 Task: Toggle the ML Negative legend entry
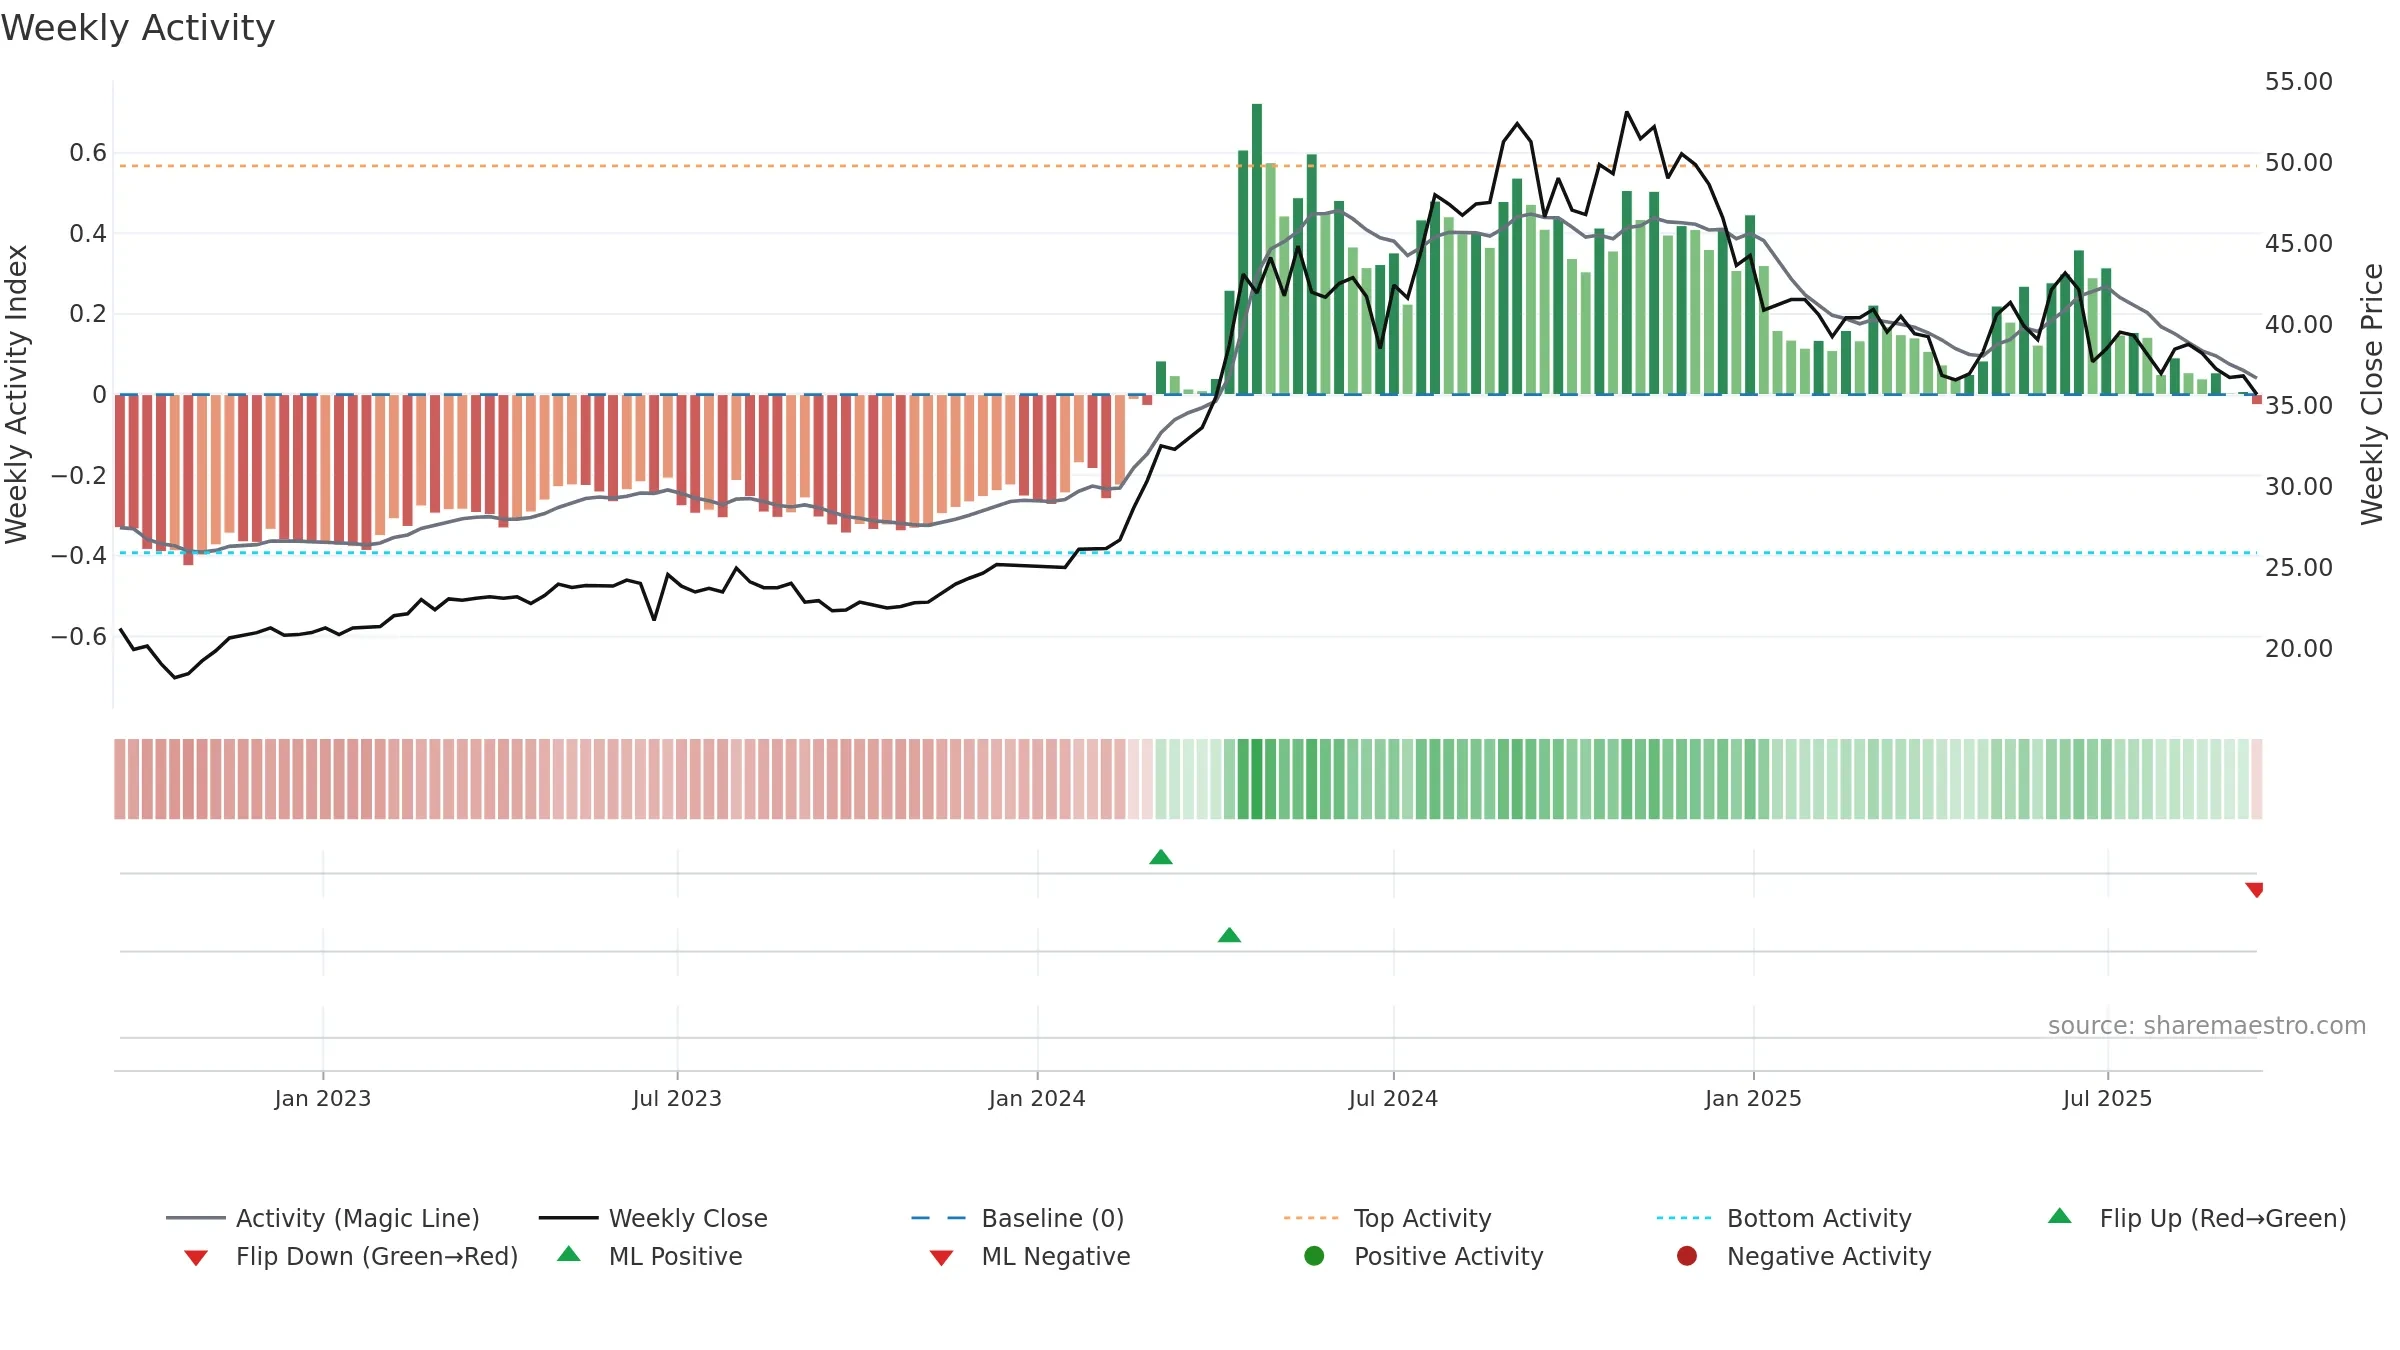[x=1030, y=1256]
